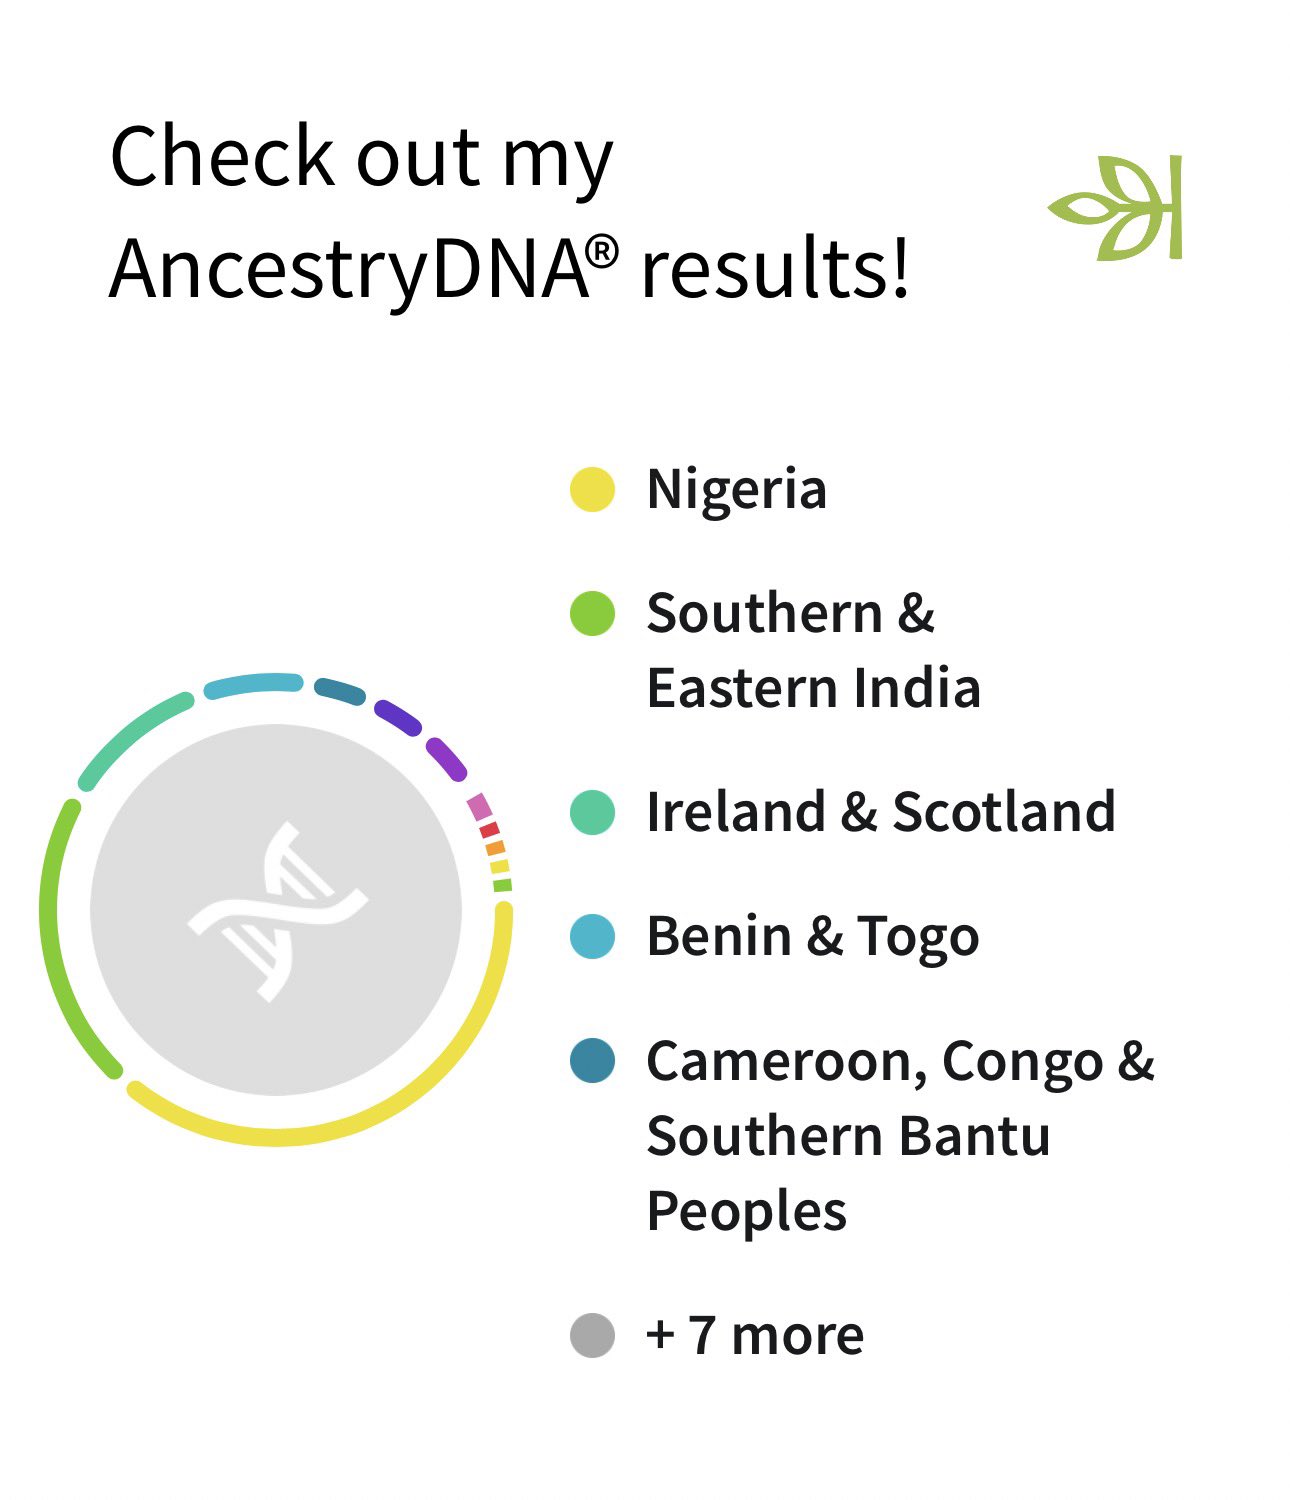The image size is (1290, 1500).
Task: Click the light blue Benin & Togo dot
Action: [592, 936]
